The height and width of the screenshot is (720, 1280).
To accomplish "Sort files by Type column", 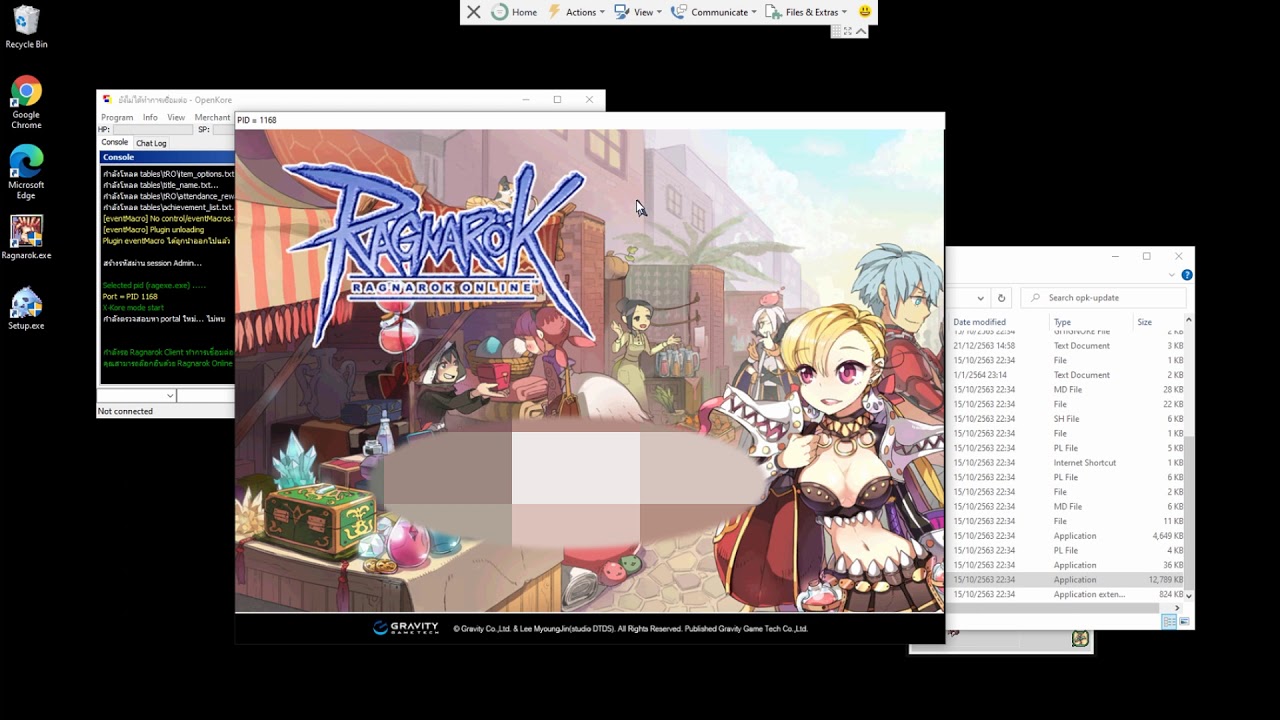I will 1062,322.
